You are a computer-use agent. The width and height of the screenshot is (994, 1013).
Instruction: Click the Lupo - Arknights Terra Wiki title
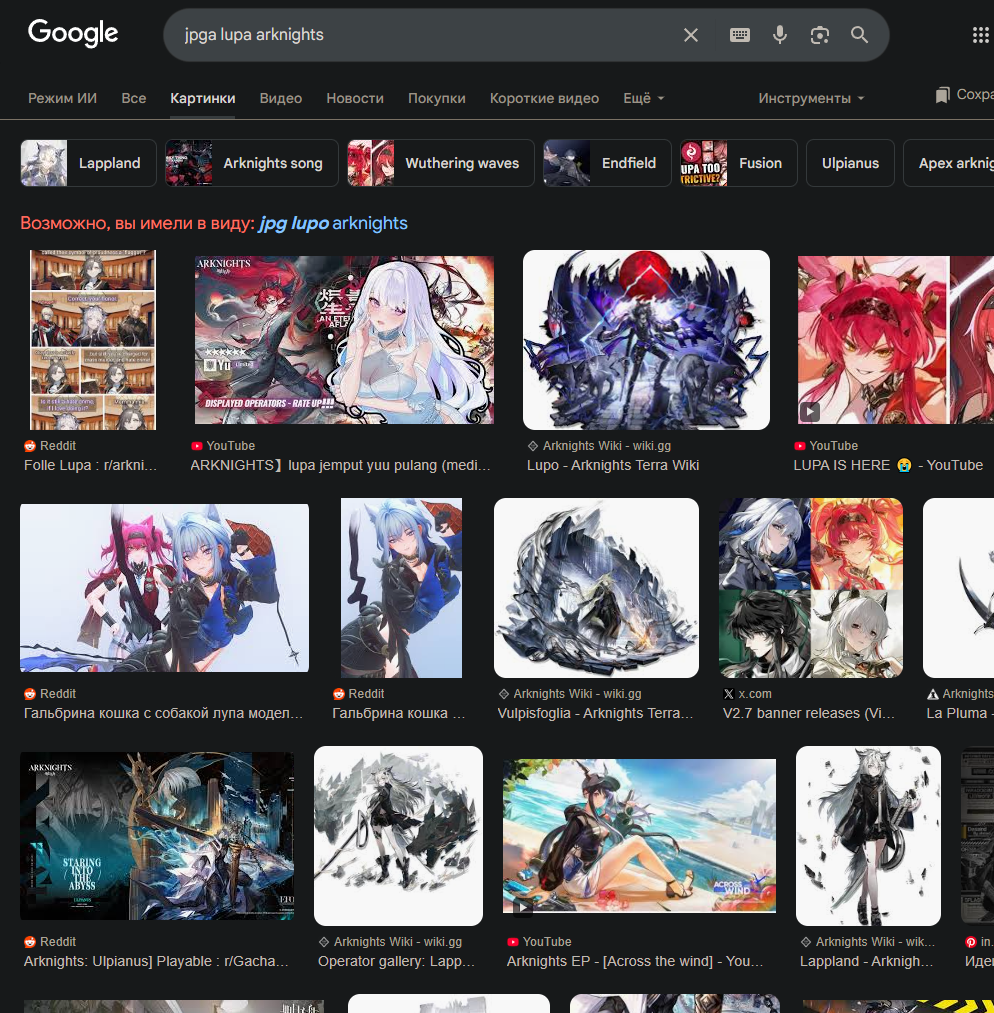tap(613, 465)
